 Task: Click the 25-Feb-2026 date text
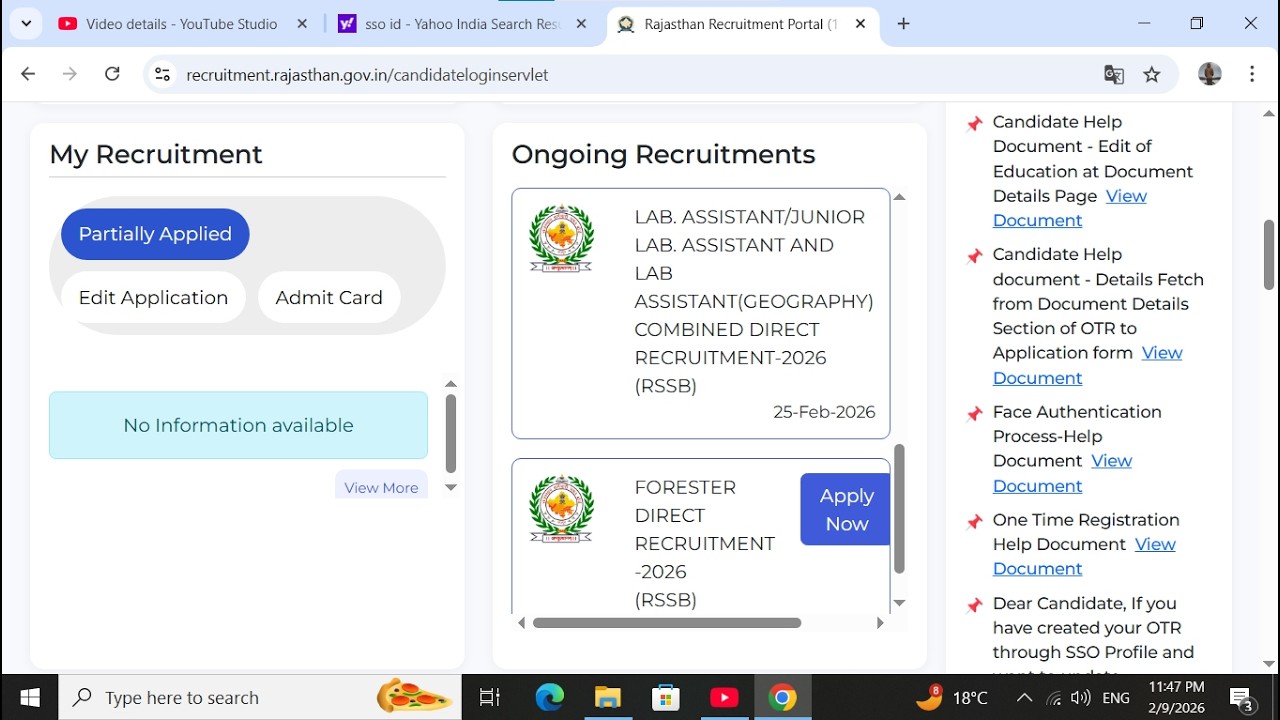pyautogui.click(x=824, y=412)
